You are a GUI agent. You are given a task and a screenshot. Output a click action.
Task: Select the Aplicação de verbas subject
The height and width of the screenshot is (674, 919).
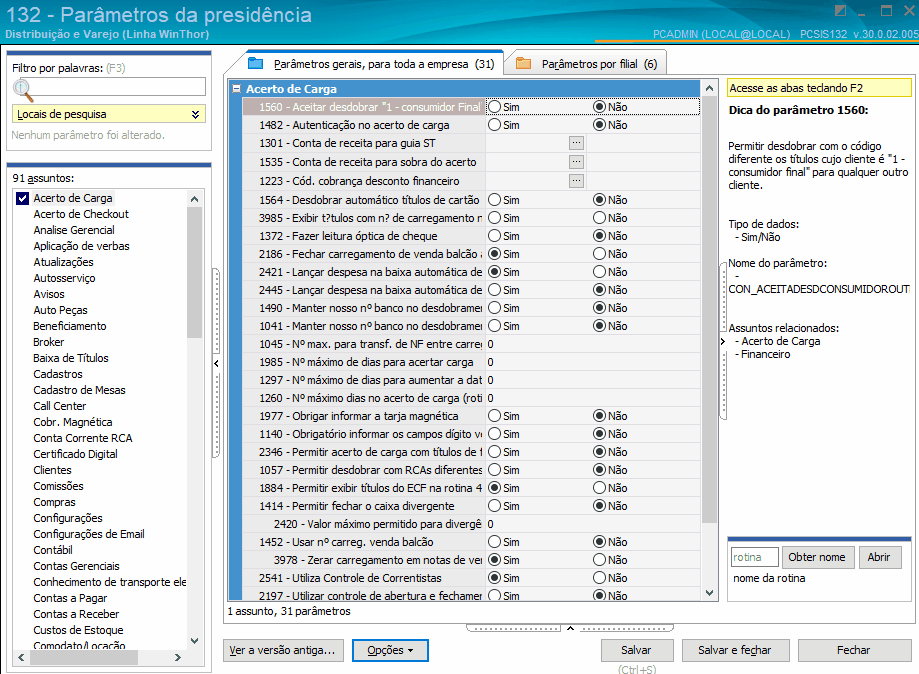(81, 246)
